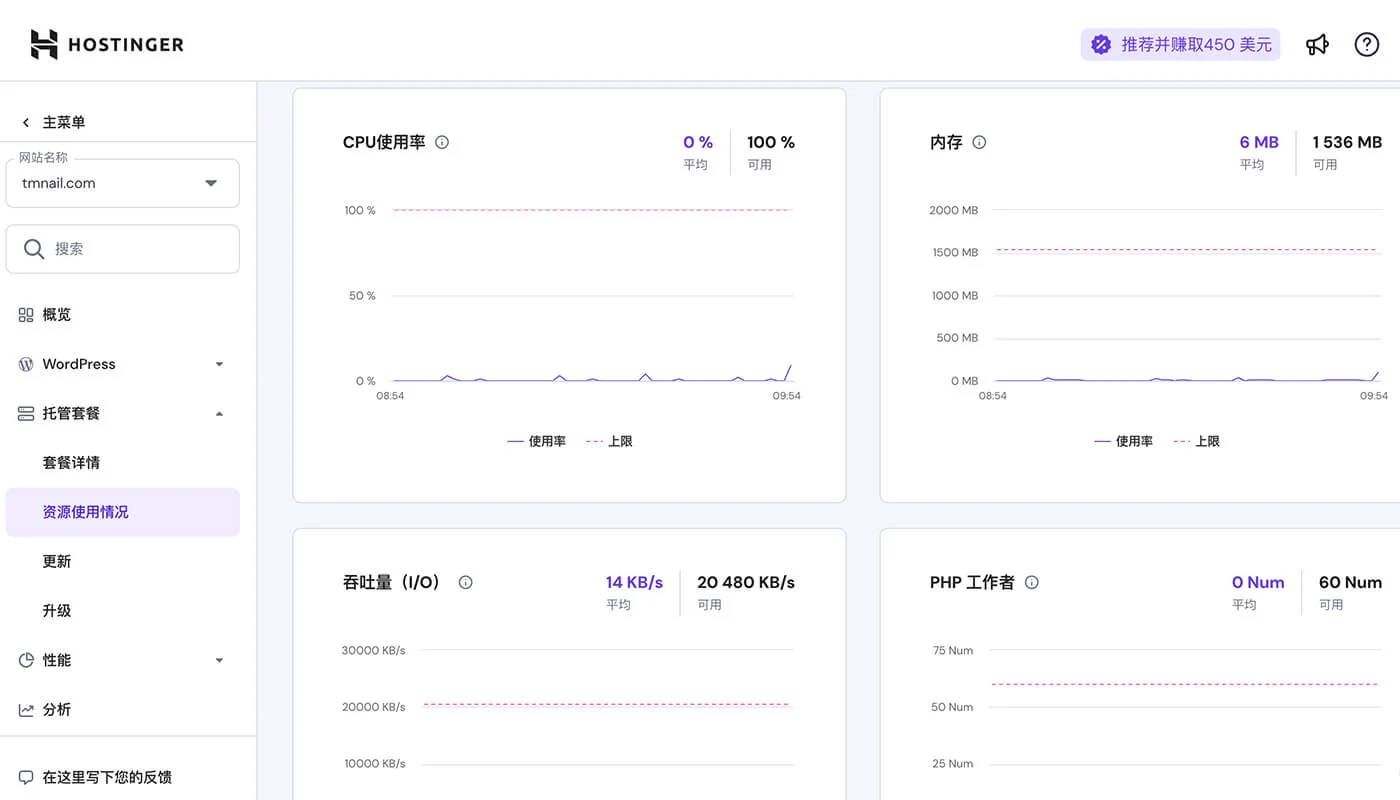Click the Hostinger logo

(x=106, y=44)
